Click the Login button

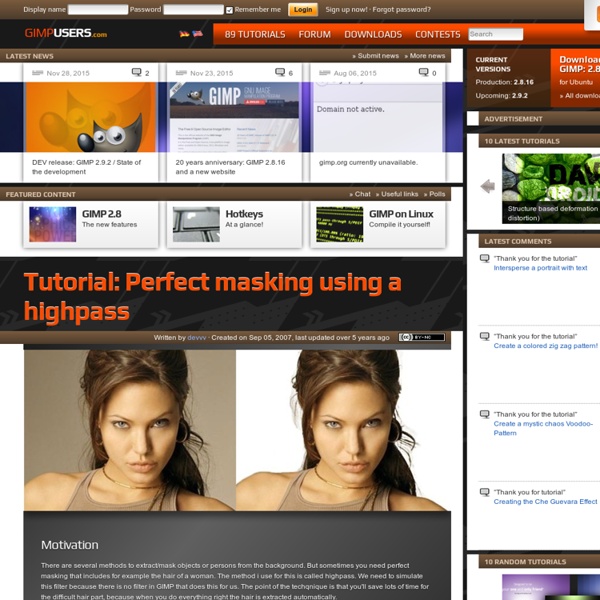coord(303,10)
